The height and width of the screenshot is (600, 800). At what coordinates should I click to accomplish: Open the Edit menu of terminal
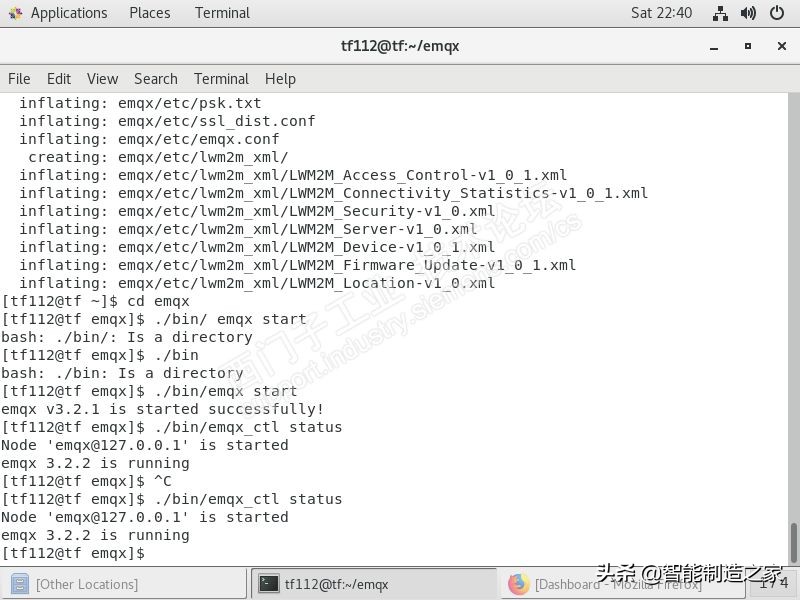pyautogui.click(x=59, y=79)
